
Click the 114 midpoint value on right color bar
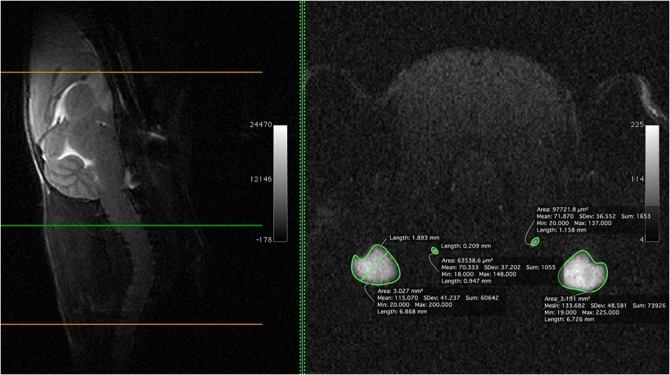click(x=637, y=179)
